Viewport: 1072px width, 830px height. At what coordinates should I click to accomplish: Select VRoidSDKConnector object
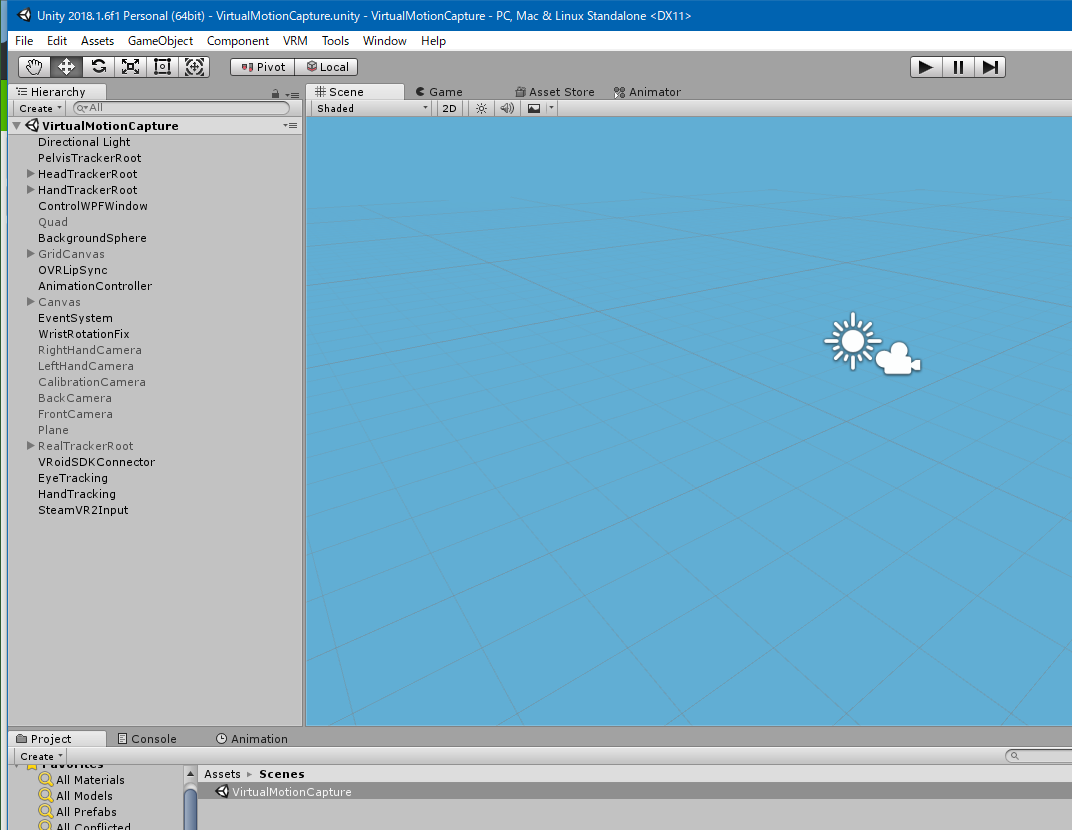tap(155, 462)
